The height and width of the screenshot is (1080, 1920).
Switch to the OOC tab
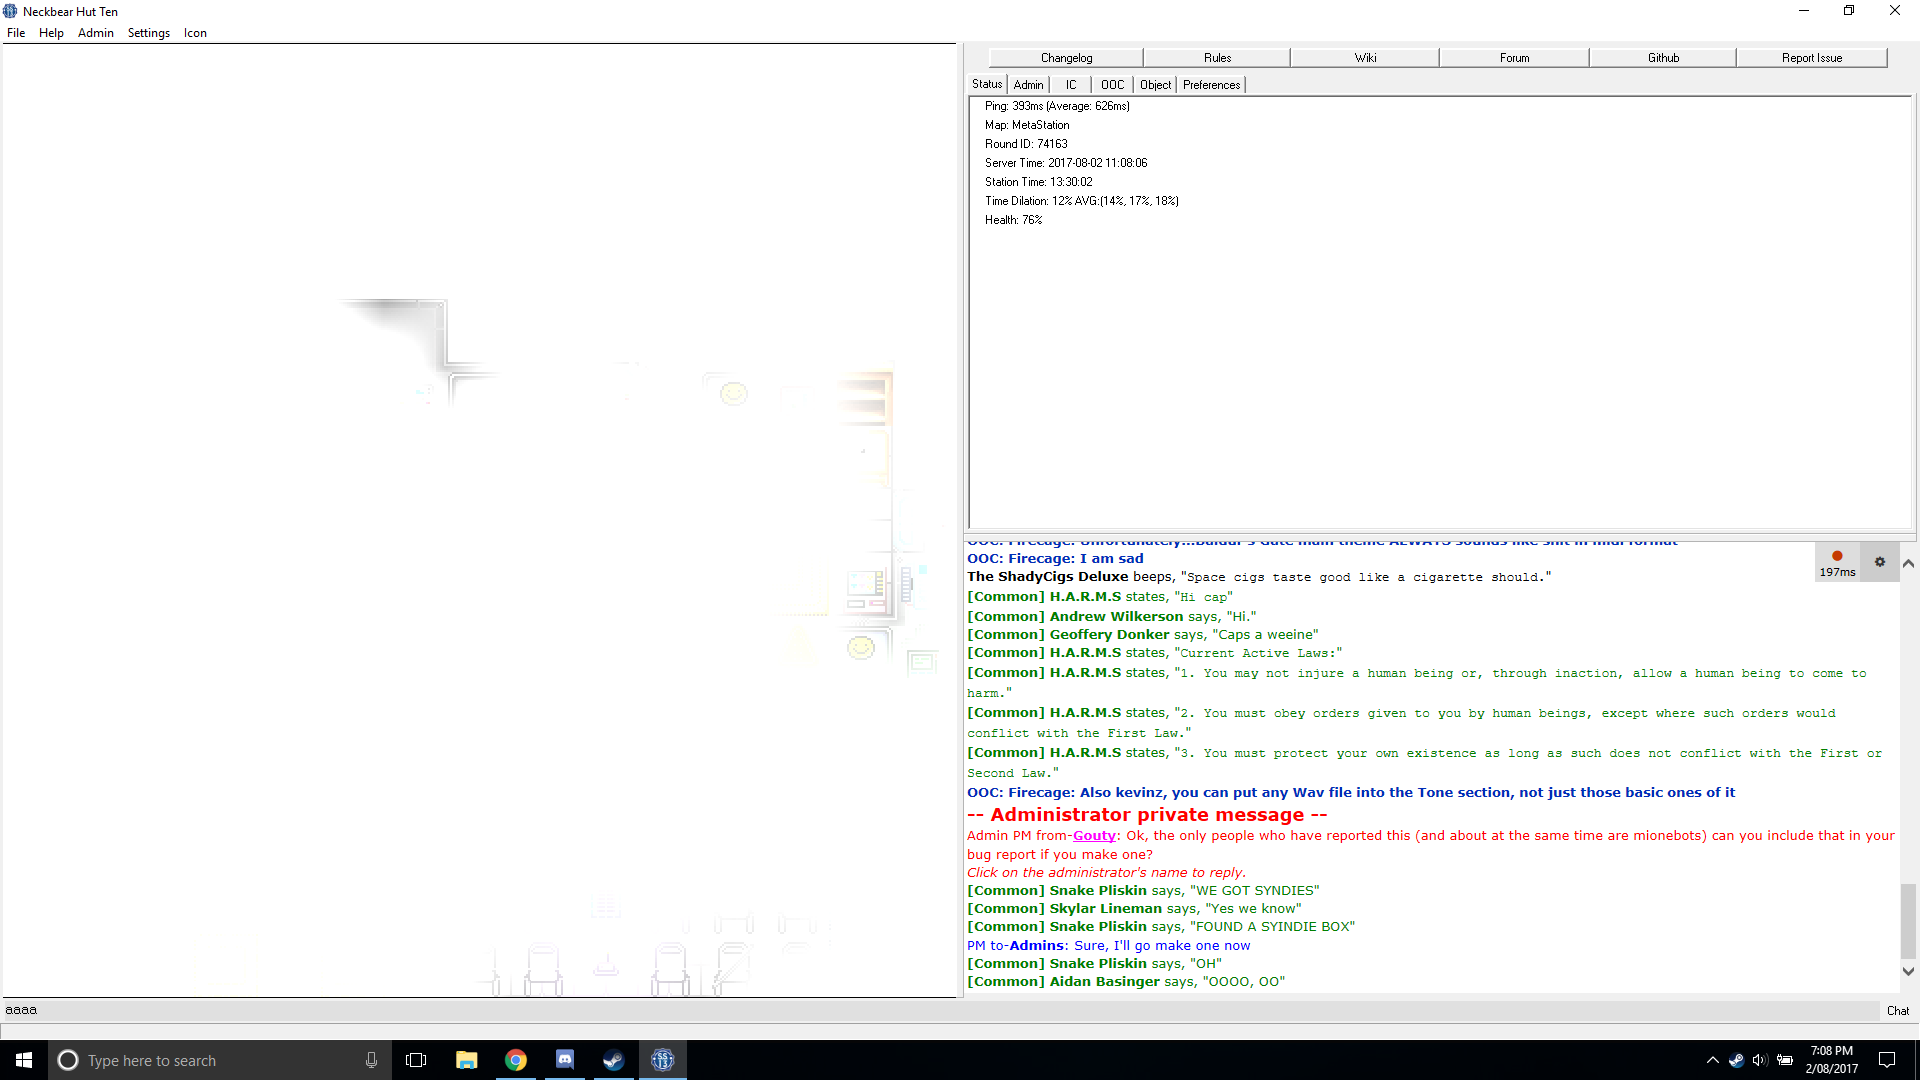tap(1112, 85)
